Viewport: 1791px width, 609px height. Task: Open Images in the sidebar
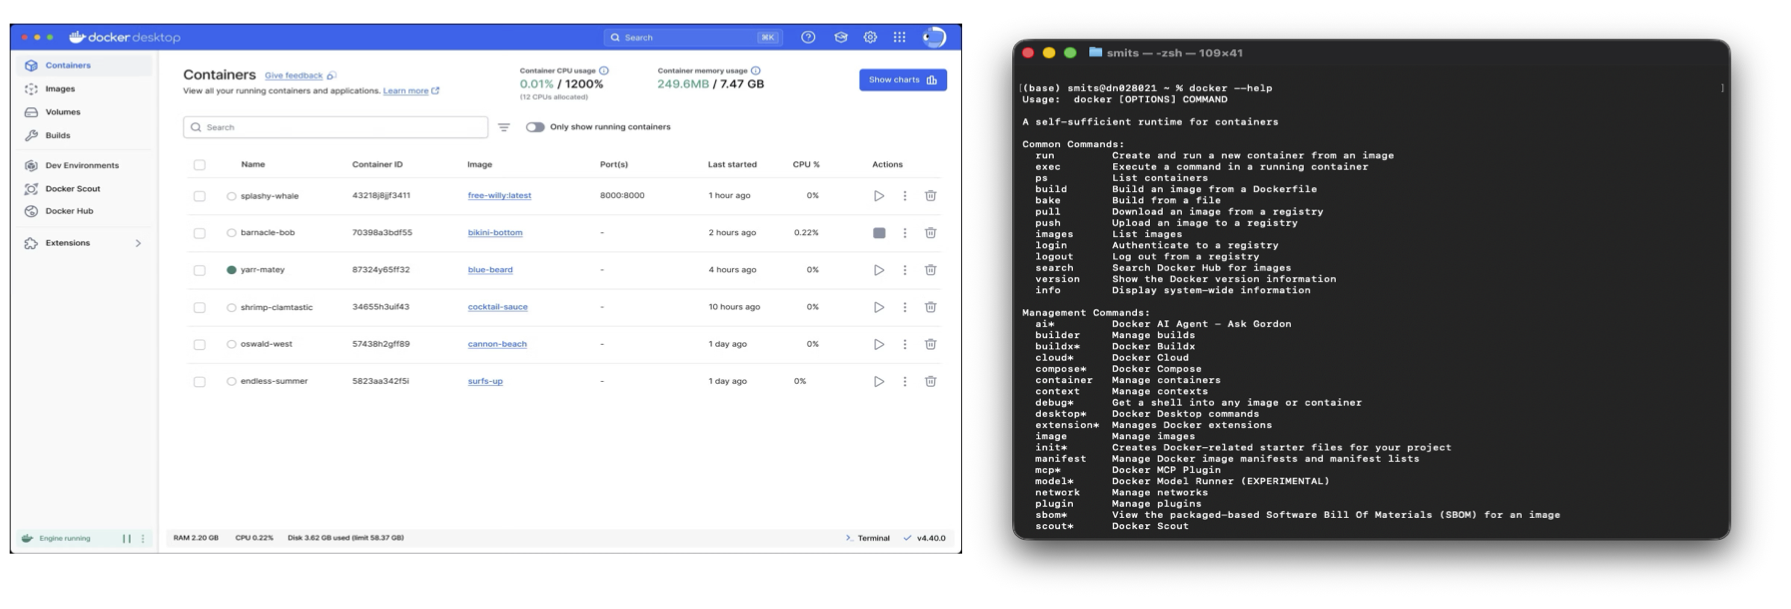pyautogui.click(x=84, y=89)
